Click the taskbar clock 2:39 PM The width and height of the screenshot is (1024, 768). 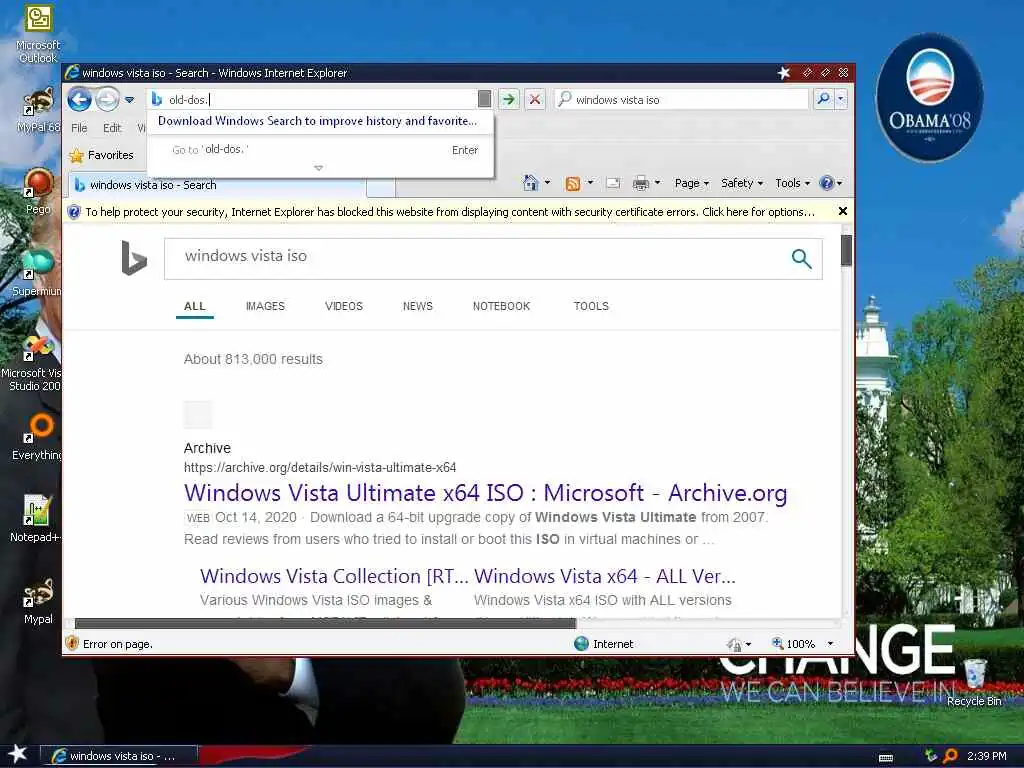coord(986,756)
